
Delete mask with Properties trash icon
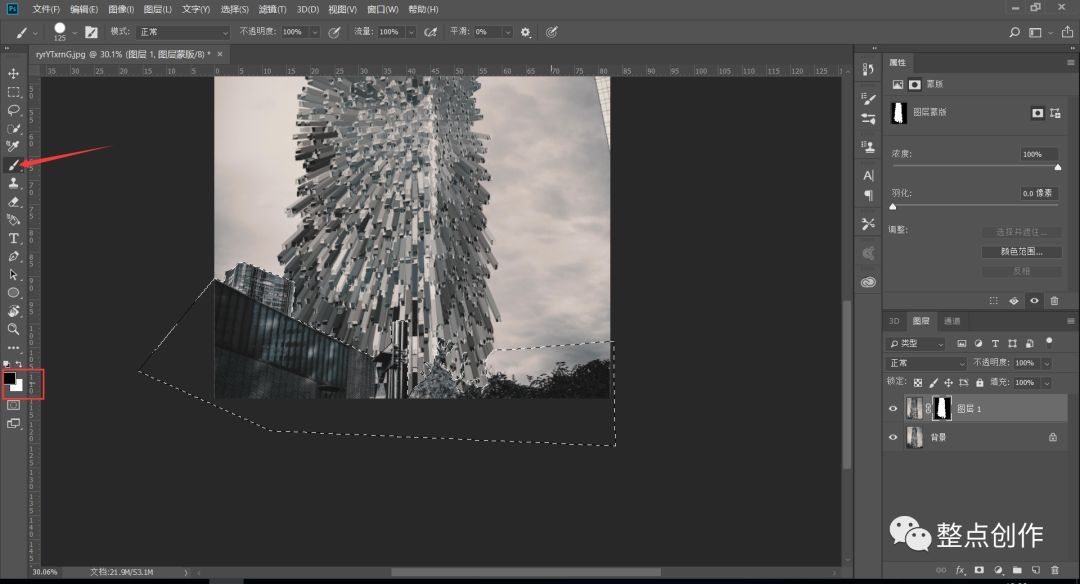tap(1054, 300)
